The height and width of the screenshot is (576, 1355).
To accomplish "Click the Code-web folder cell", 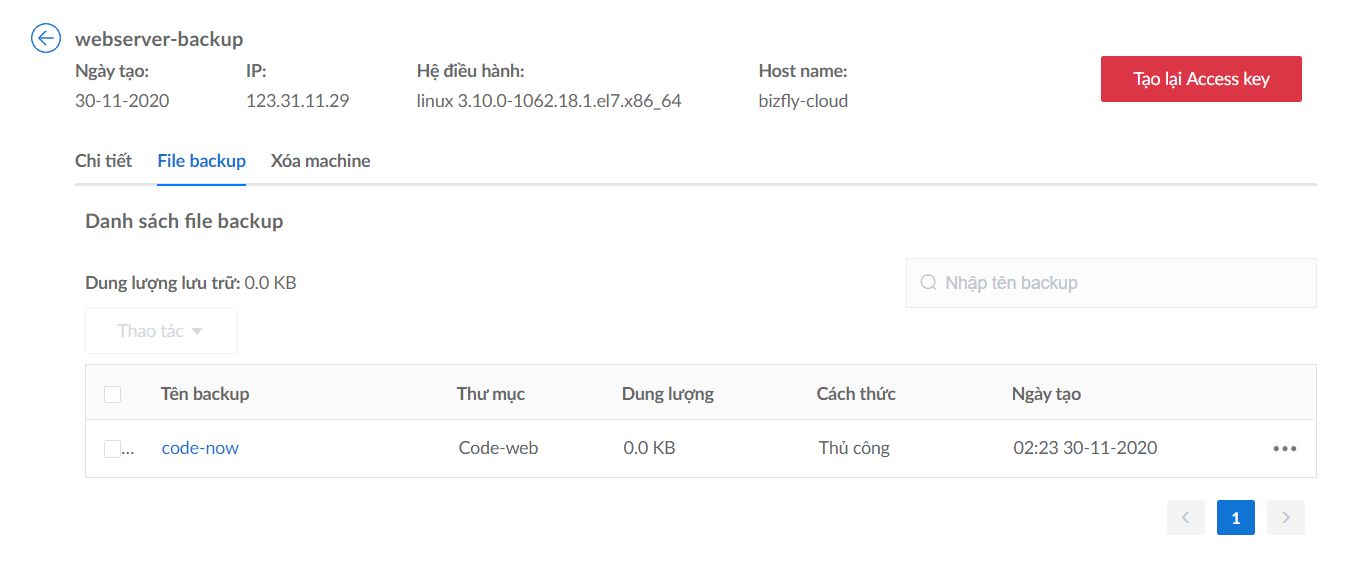I will click(x=498, y=448).
